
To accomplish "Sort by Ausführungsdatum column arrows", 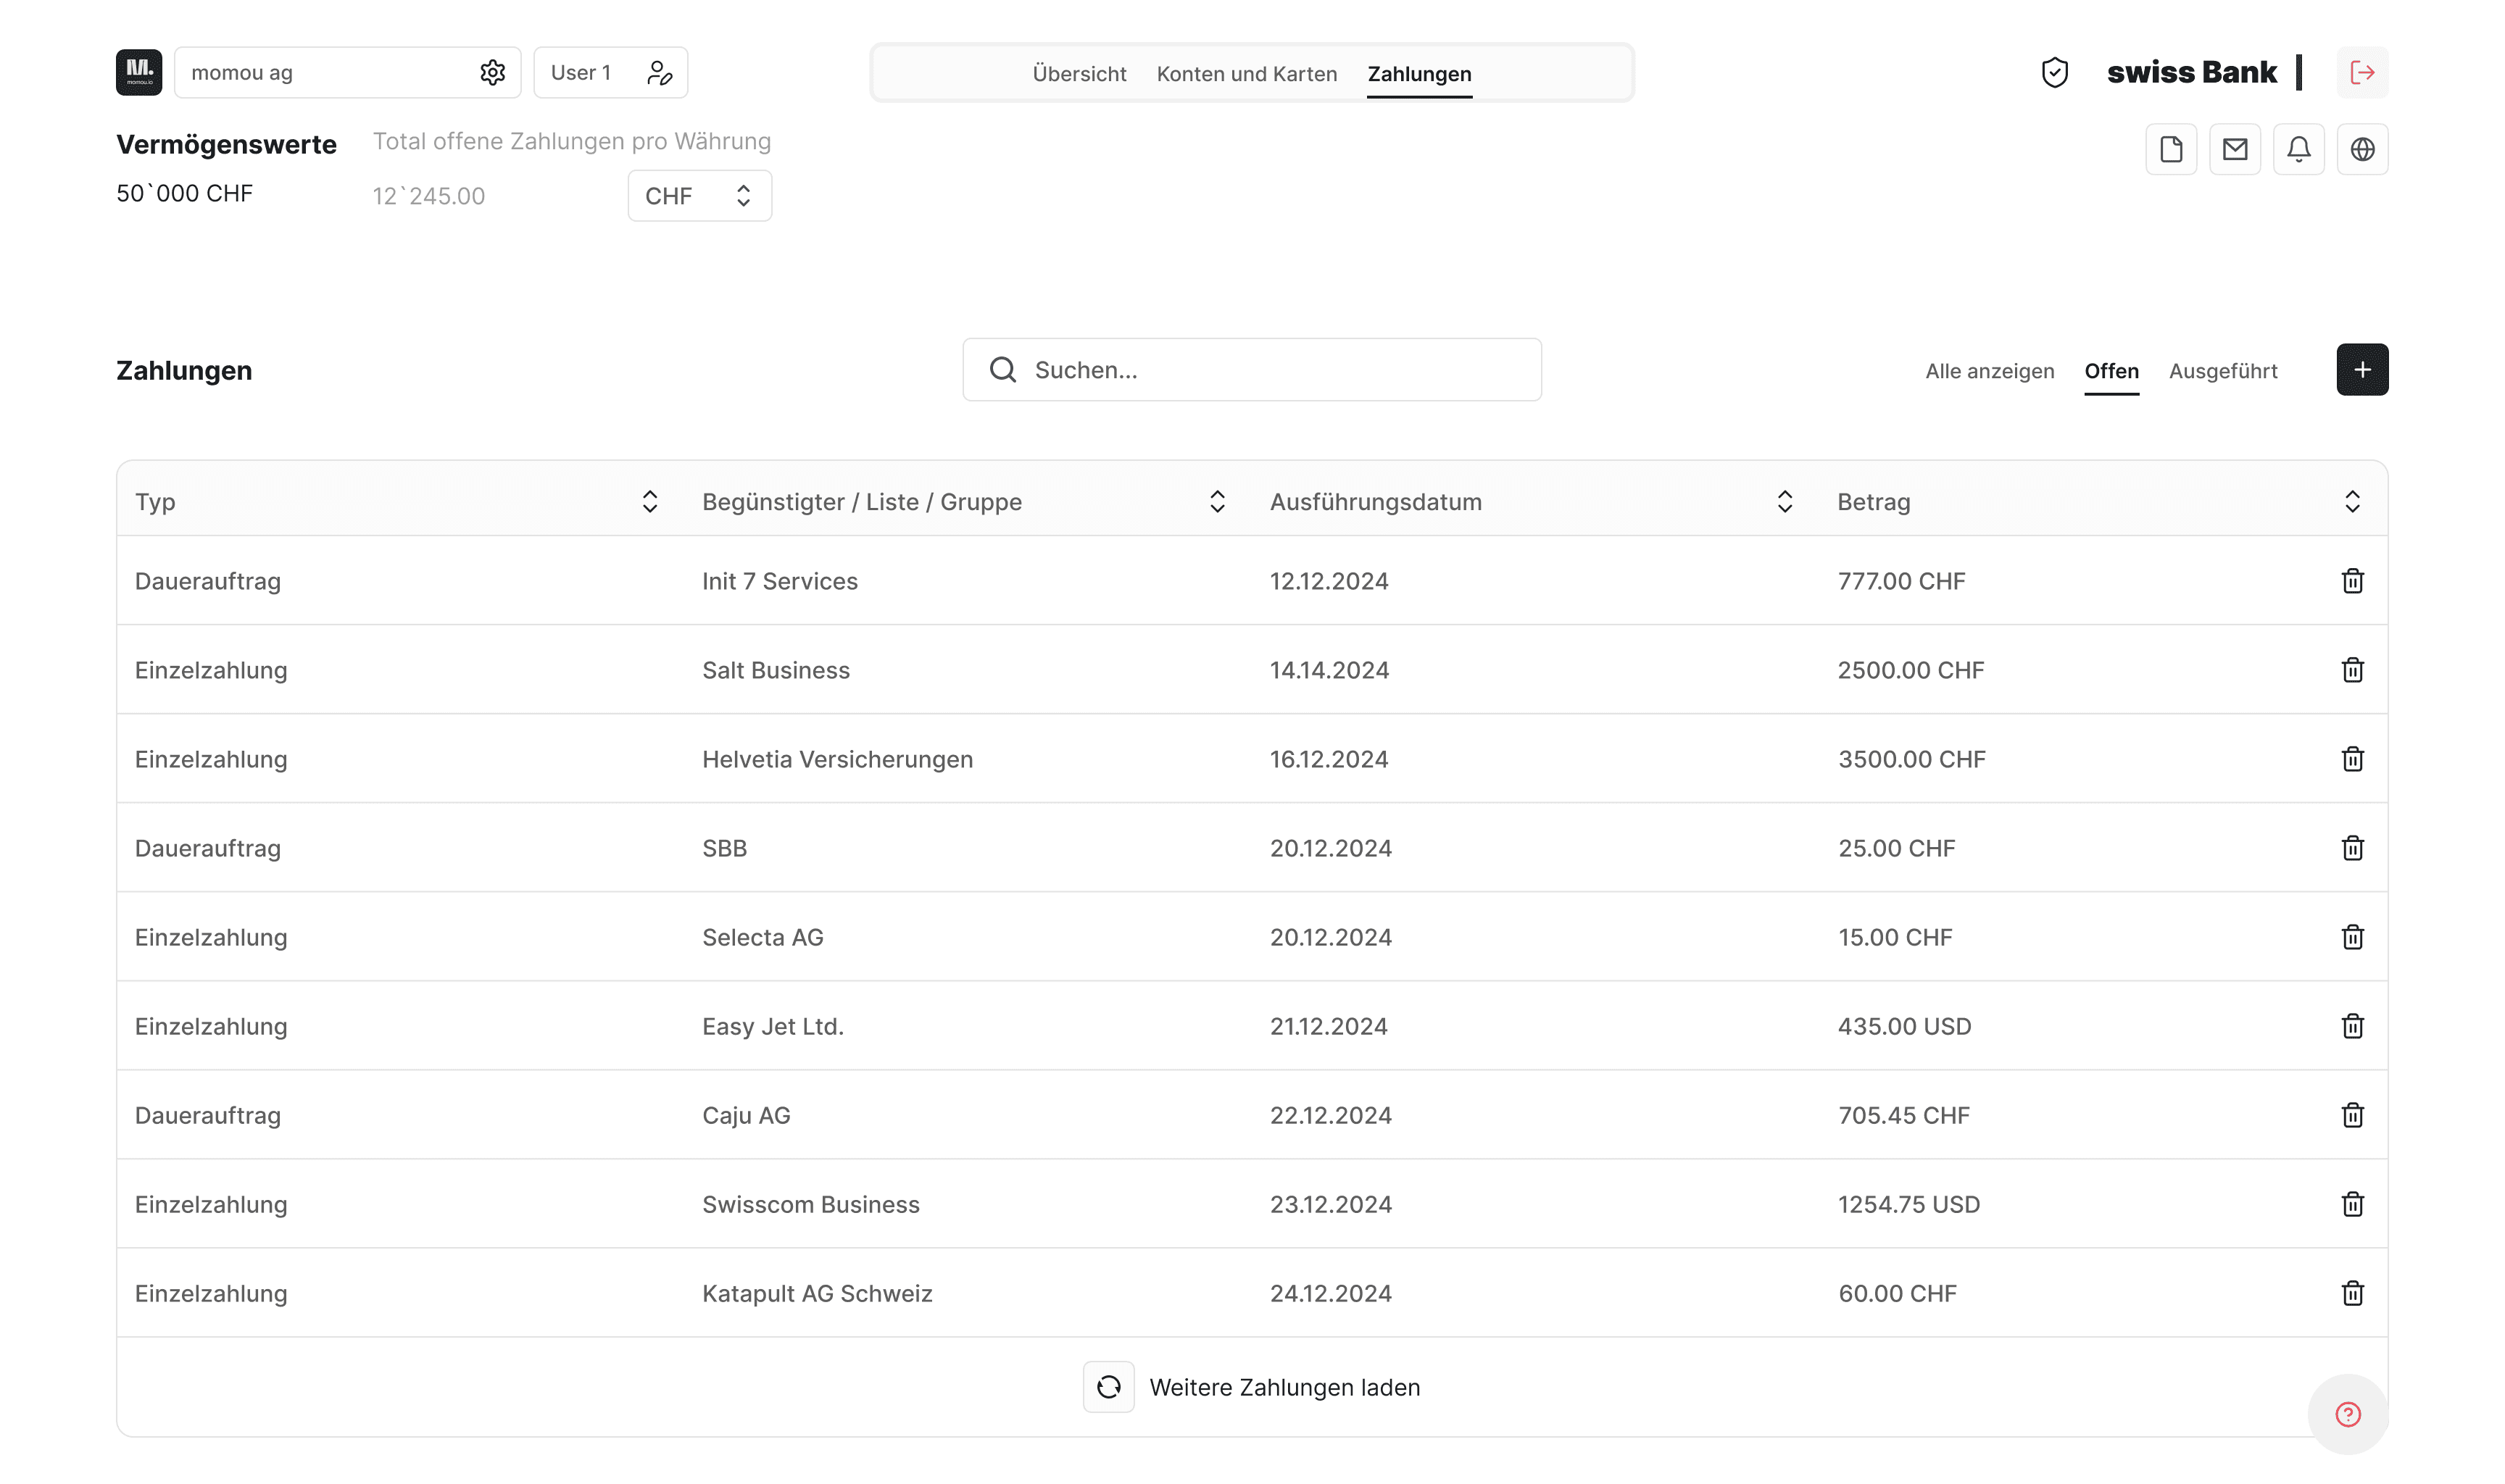I will click(1784, 502).
